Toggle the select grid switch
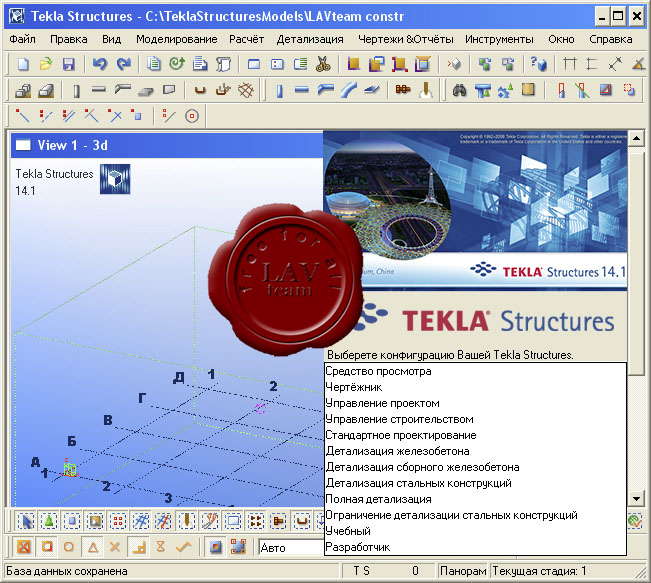Image resolution: width=651 pixels, height=583 pixels. [140, 521]
